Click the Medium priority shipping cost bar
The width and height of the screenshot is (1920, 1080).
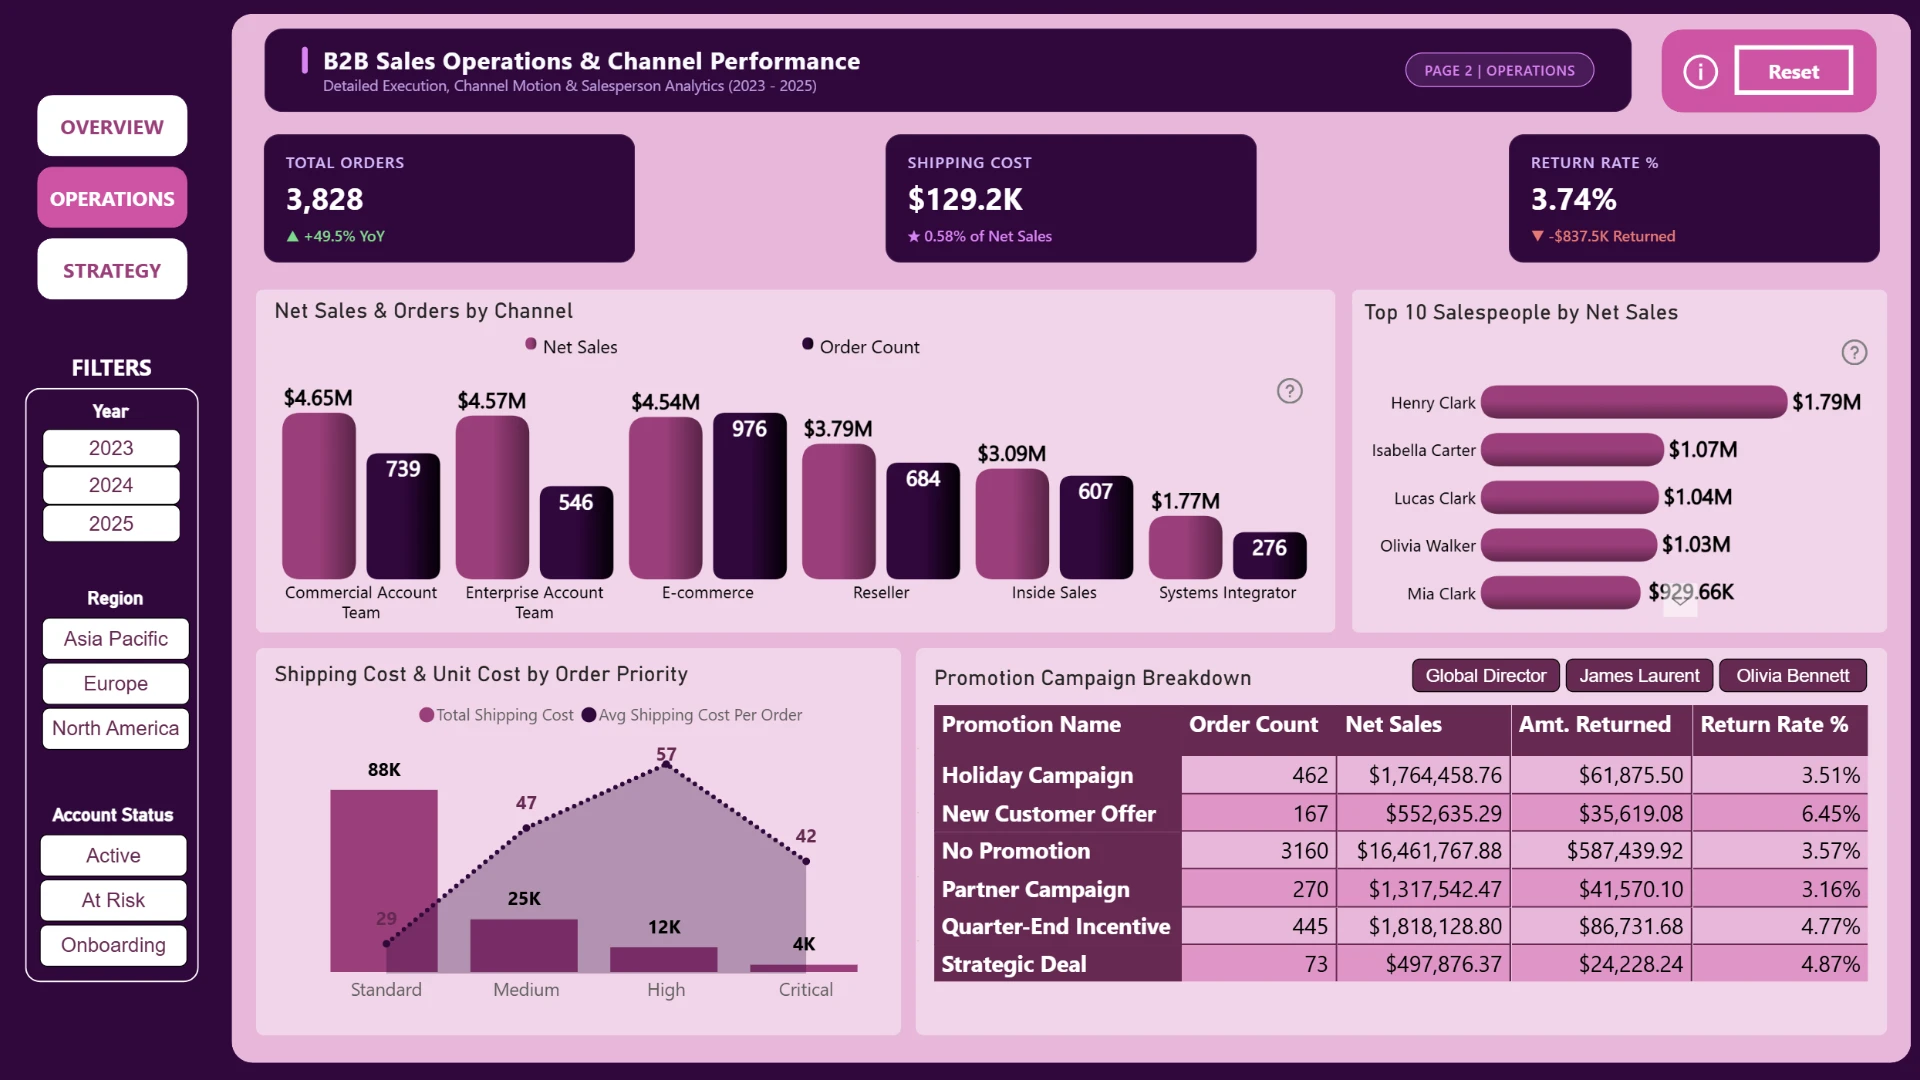tap(524, 946)
